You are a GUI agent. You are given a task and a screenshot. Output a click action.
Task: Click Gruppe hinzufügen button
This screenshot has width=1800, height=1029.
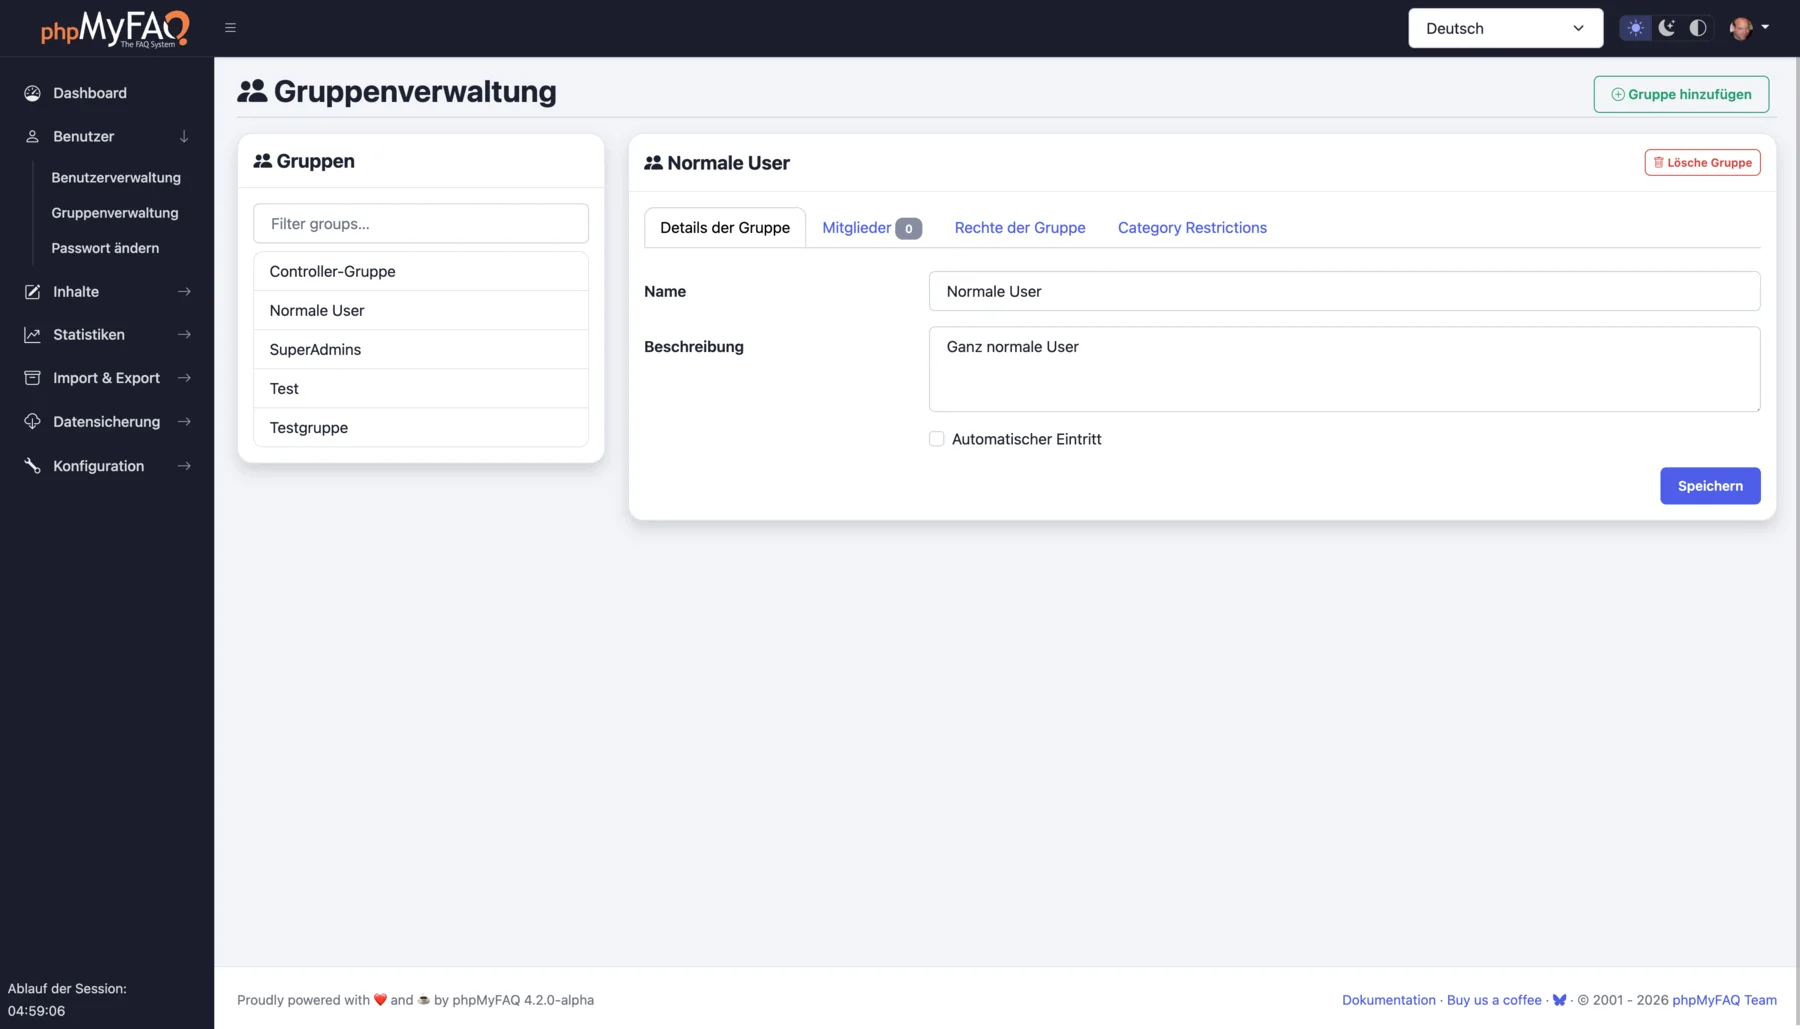(1681, 94)
